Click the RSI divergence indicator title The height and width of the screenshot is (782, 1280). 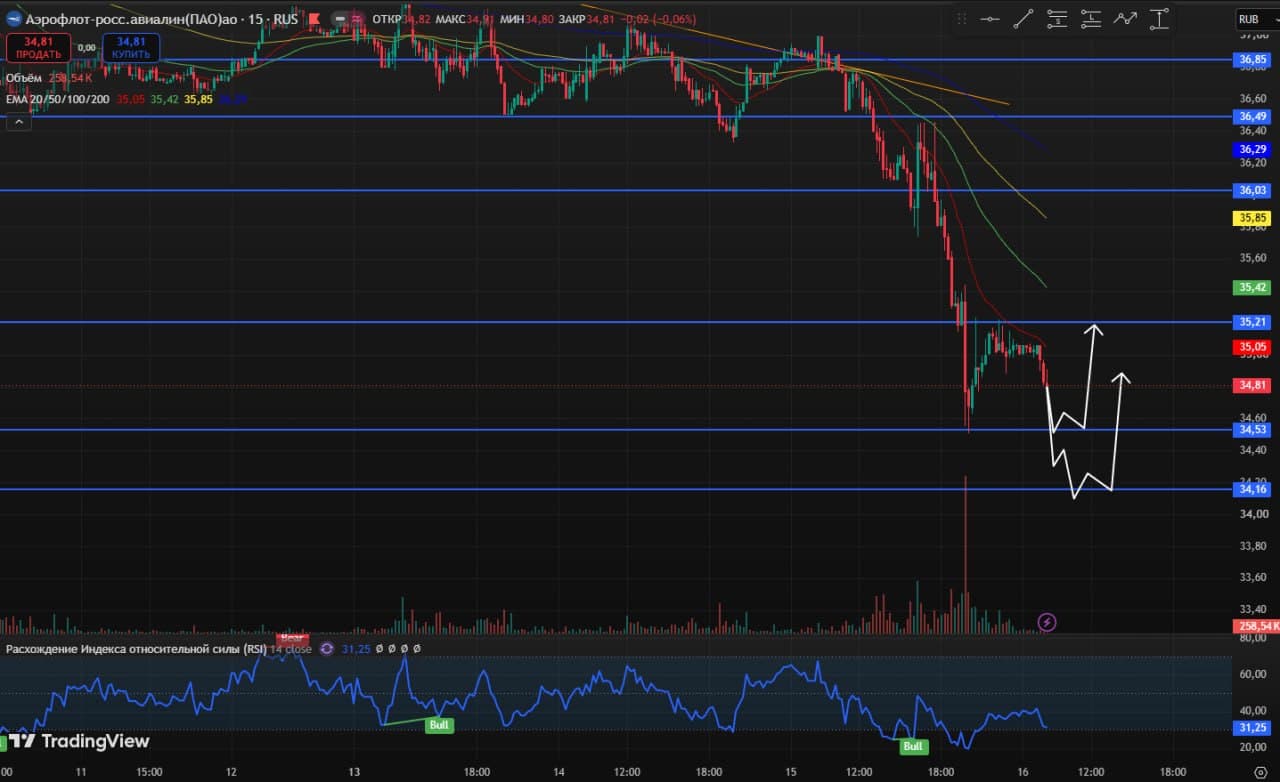(137, 649)
